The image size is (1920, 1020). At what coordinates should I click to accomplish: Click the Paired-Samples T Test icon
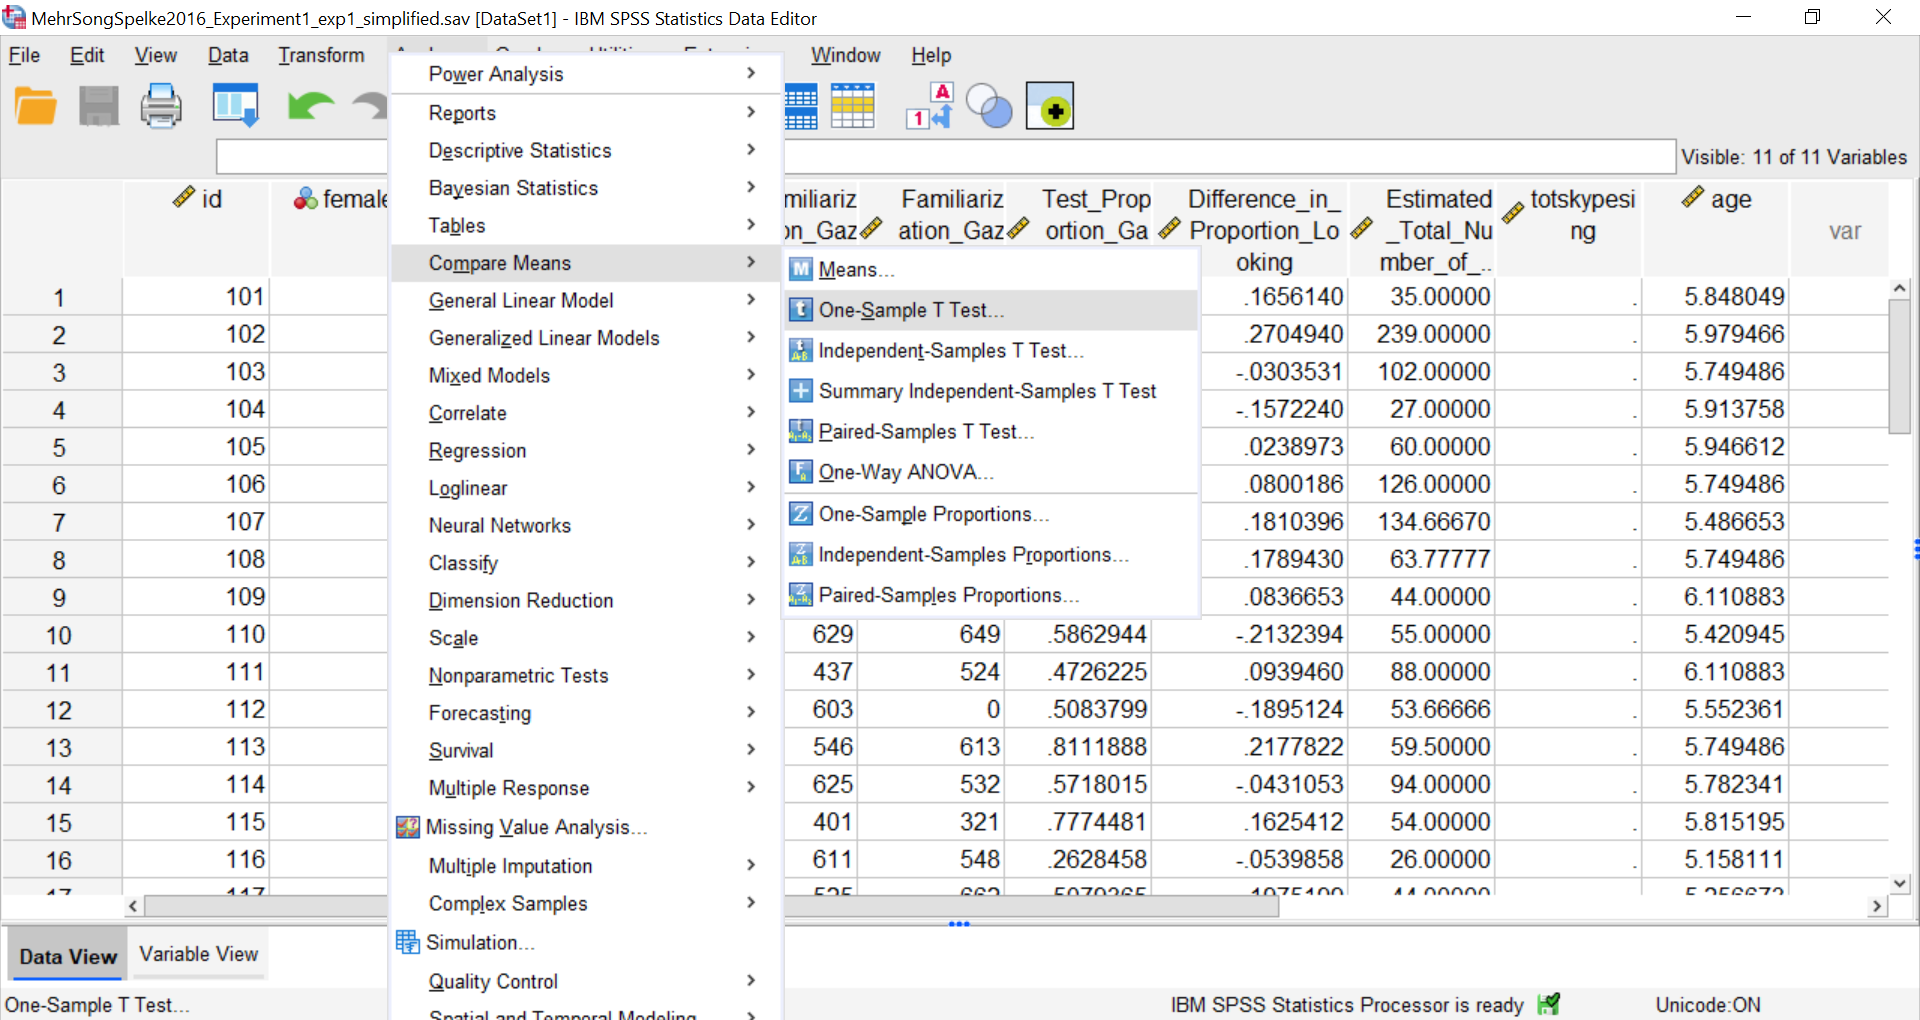click(x=801, y=432)
